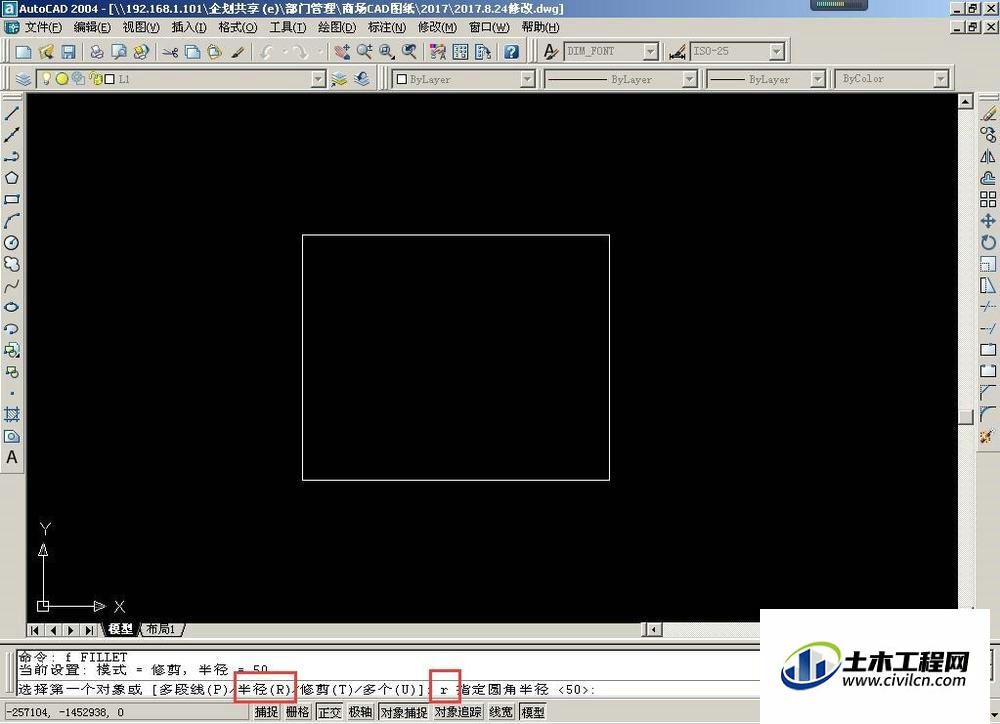Click the Rotate tool
The height and width of the screenshot is (724, 1000).
988,242
